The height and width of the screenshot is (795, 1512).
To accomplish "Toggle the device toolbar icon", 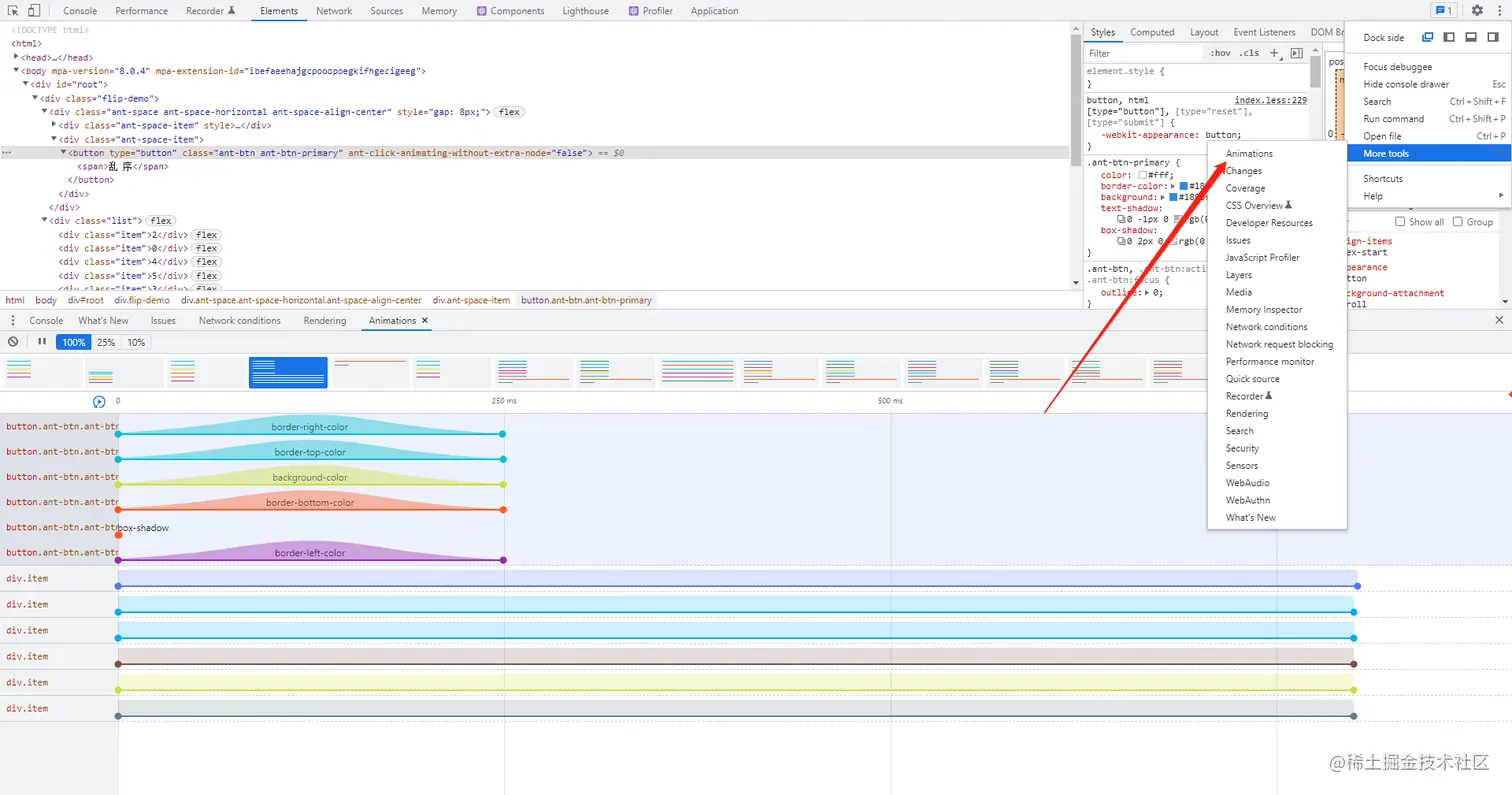I will [x=33, y=11].
